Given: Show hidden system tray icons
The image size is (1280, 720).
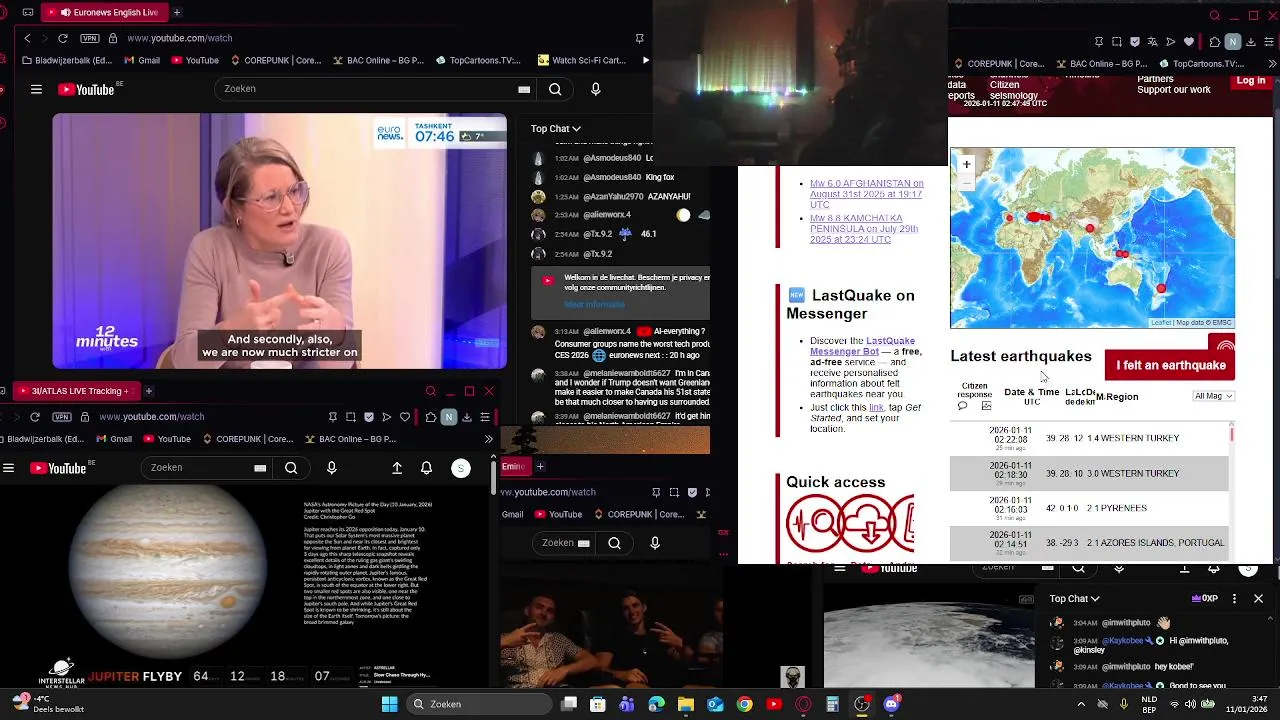Looking at the screenshot, I should pyautogui.click(x=1081, y=704).
